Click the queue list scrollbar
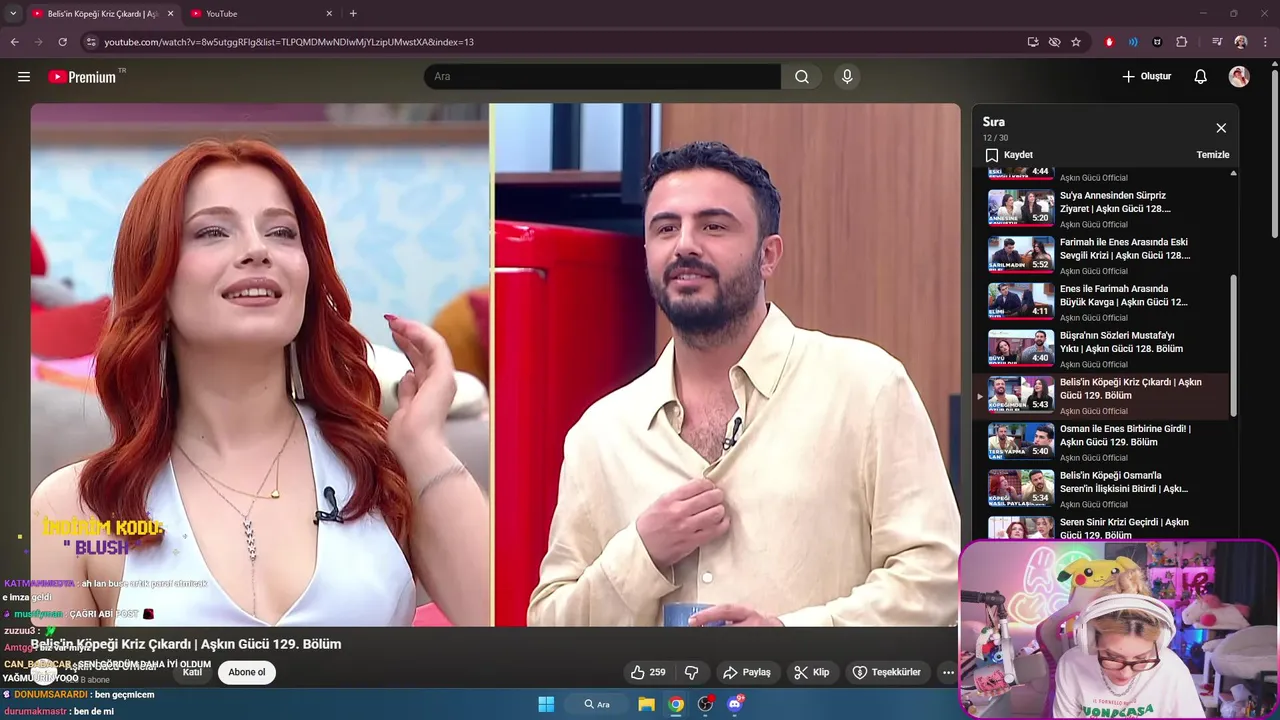The image size is (1280, 720). pyautogui.click(x=1233, y=345)
